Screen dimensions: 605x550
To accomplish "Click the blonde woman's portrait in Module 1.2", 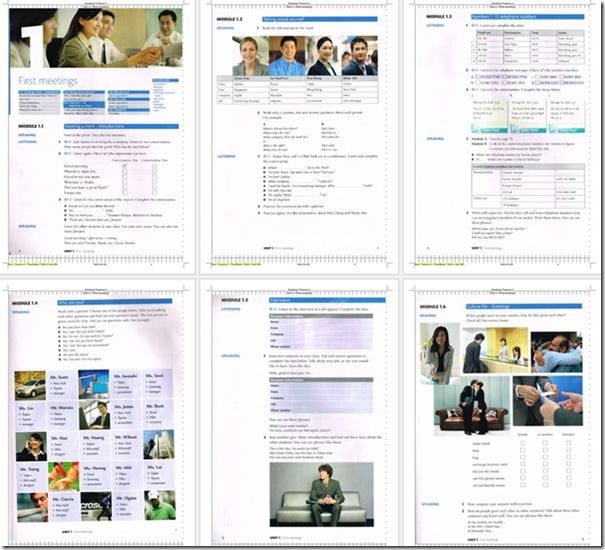I will (x=250, y=56).
